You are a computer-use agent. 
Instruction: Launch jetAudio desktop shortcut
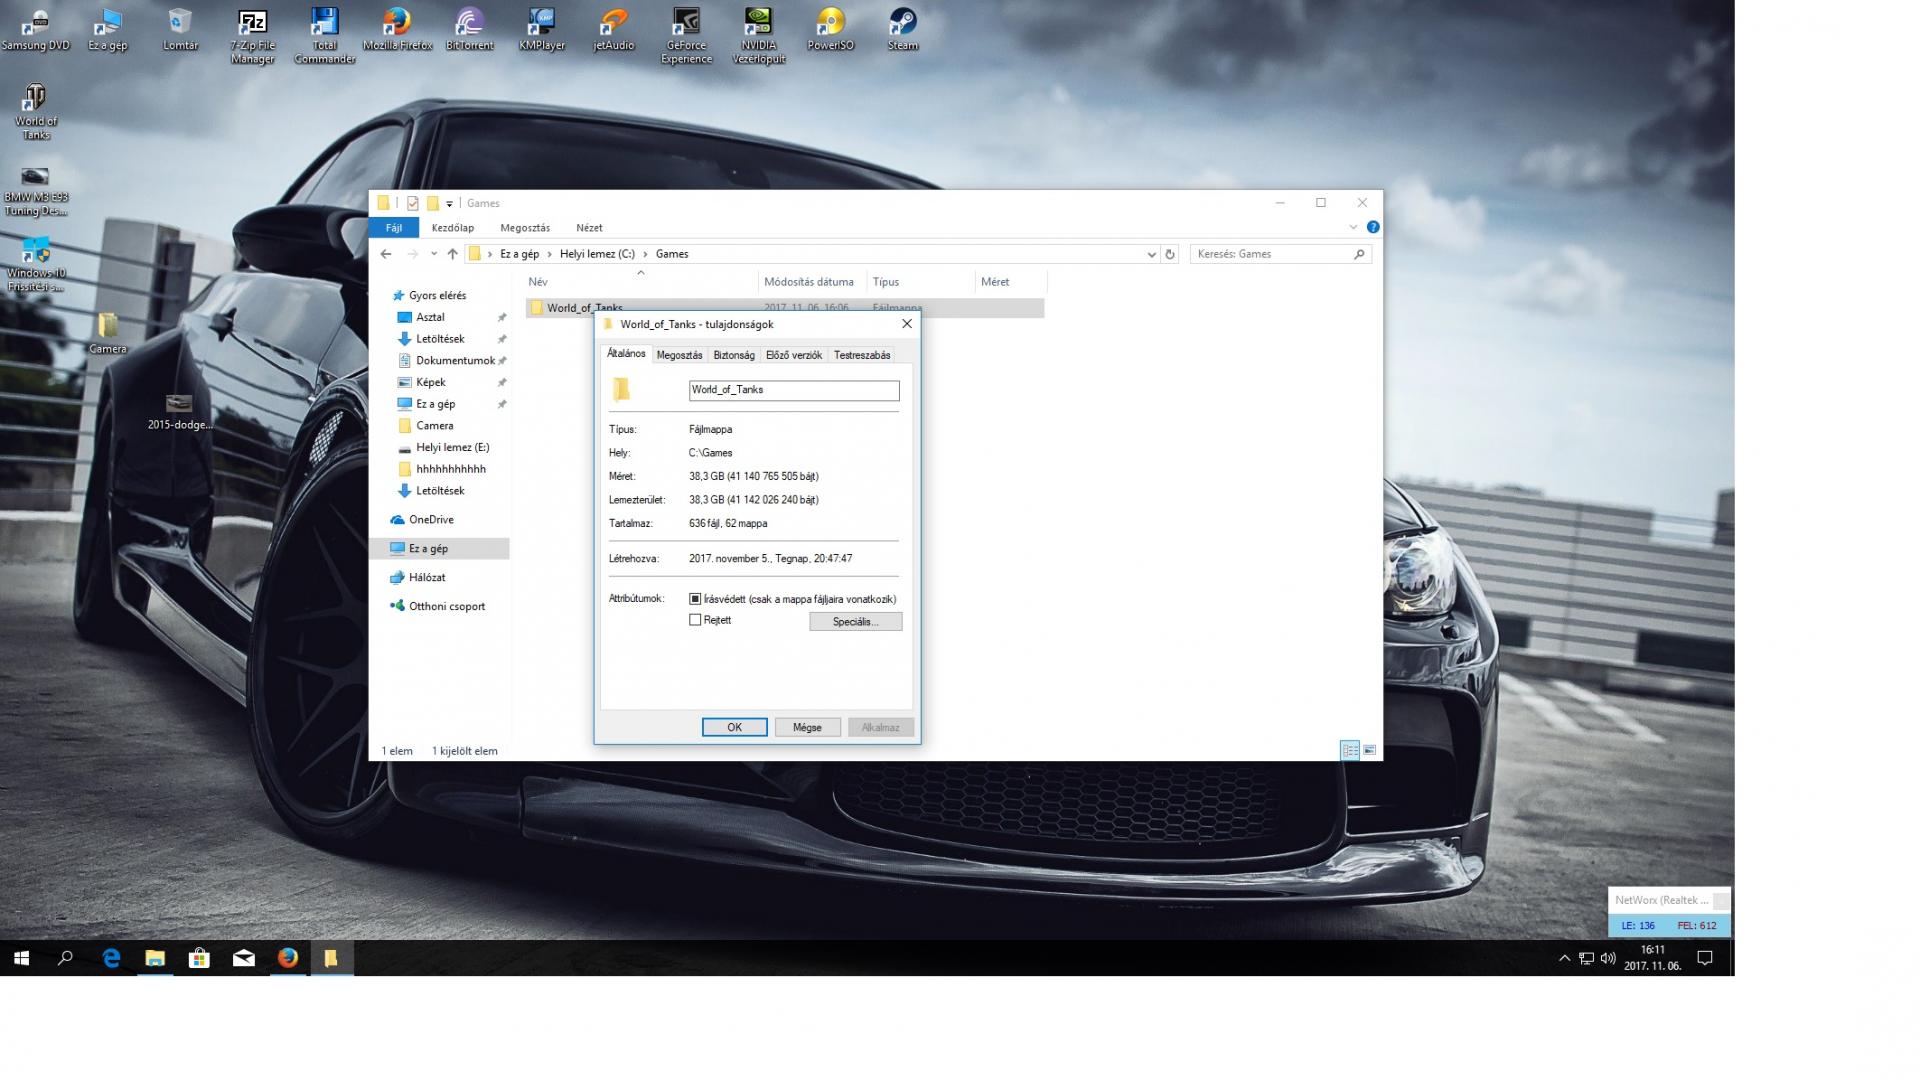pyautogui.click(x=614, y=29)
